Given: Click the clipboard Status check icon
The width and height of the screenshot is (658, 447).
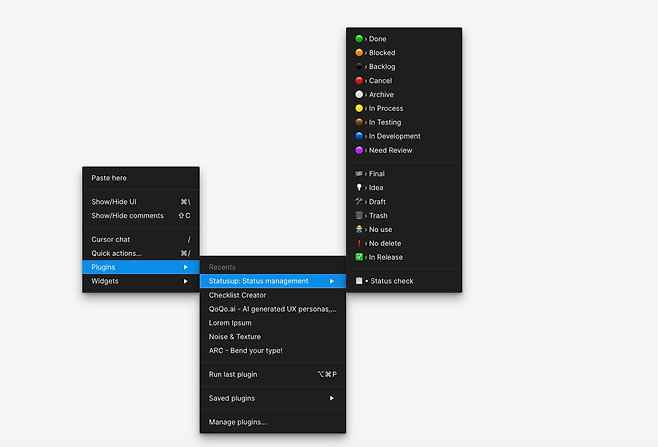Looking at the screenshot, I should pyautogui.click(x=359, y=281).
